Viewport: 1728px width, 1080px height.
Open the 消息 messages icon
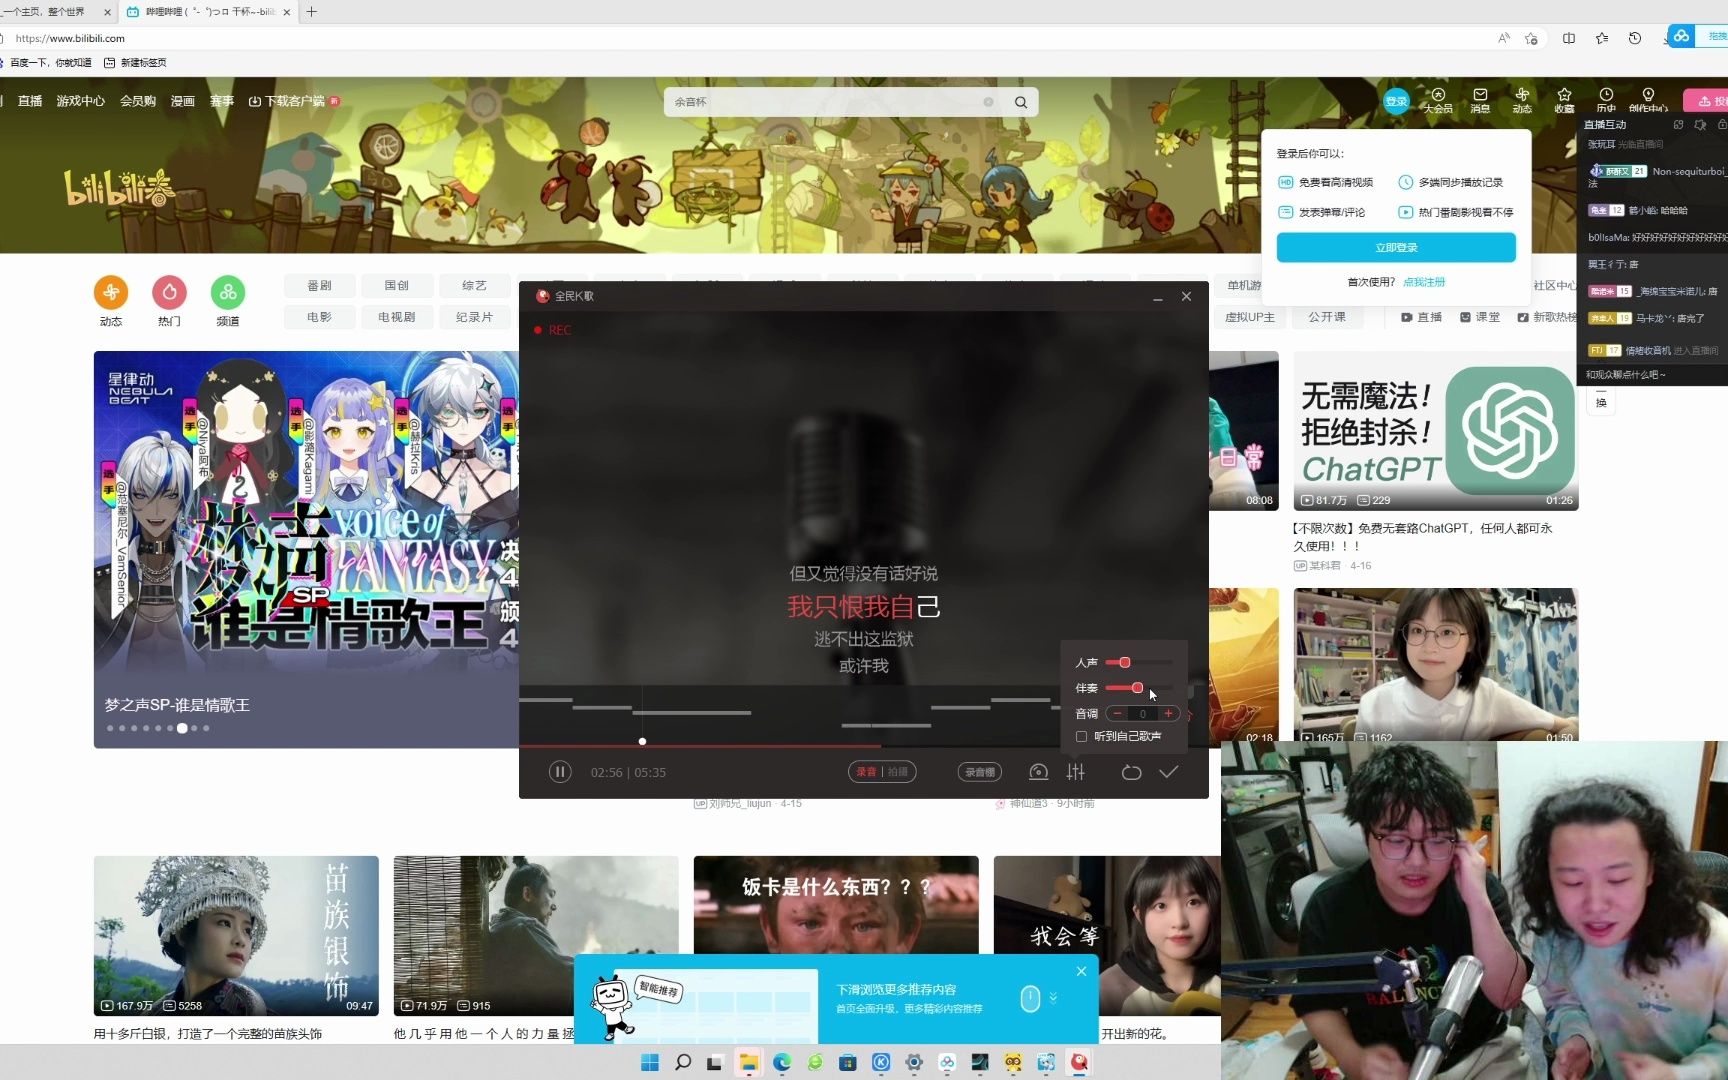pyautogui.click(x=1480, y=100)
